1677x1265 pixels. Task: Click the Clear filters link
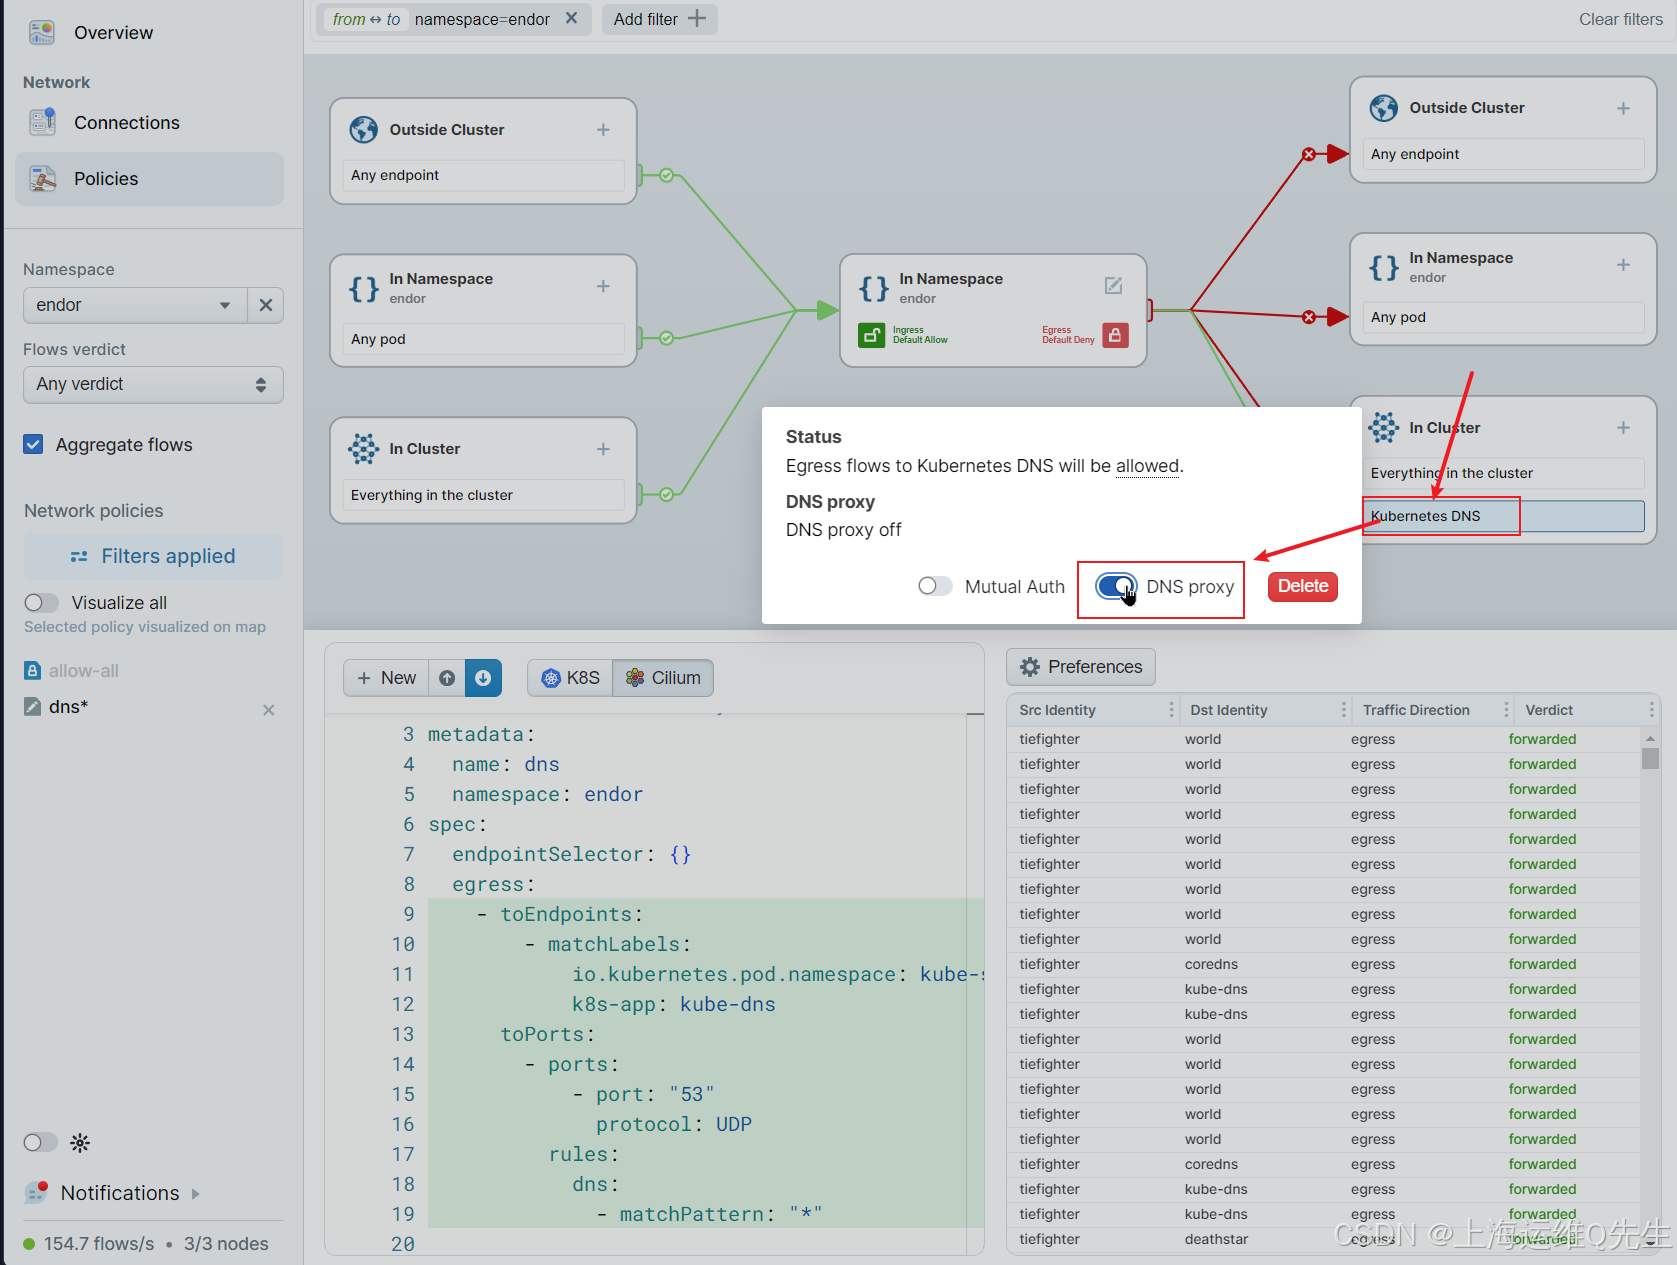(1620, 19)
